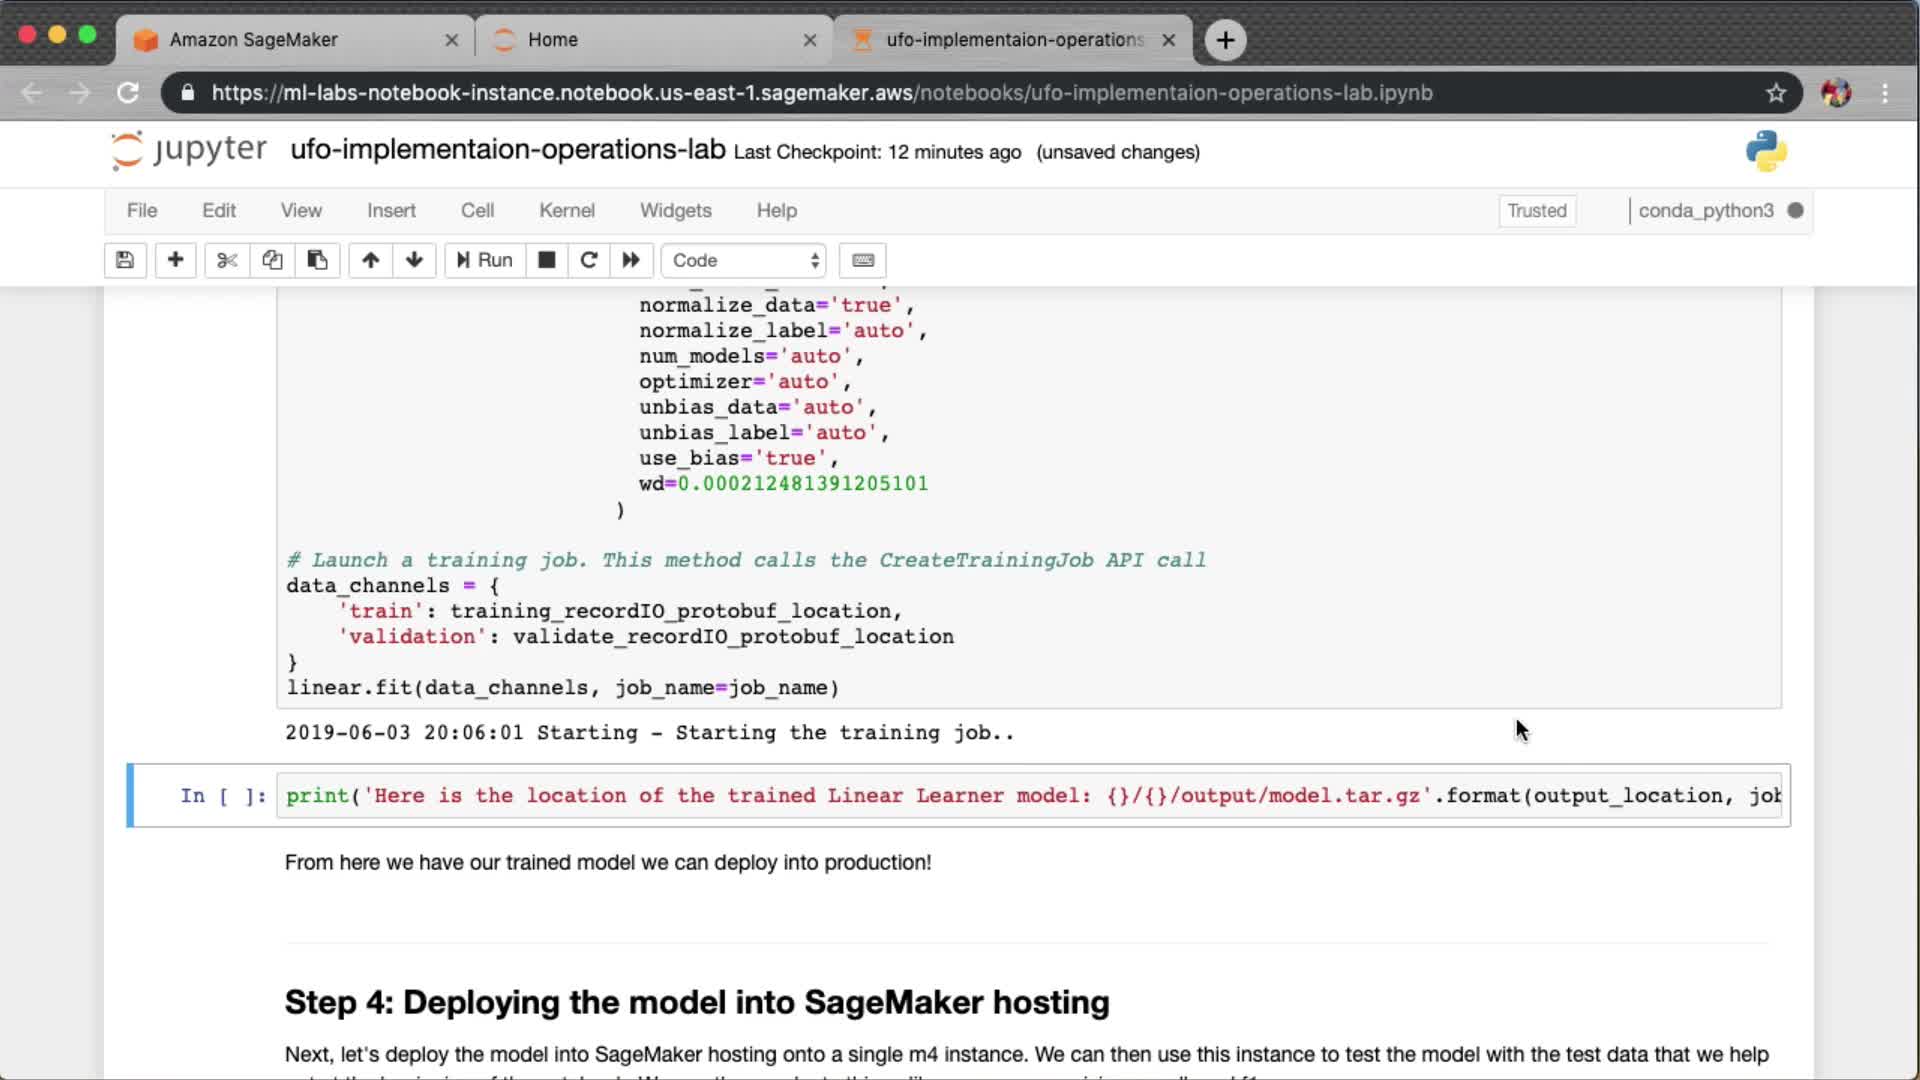Restart and run all cells icon
Screen dimensions: 1920x1080
[x=631, y=260]
